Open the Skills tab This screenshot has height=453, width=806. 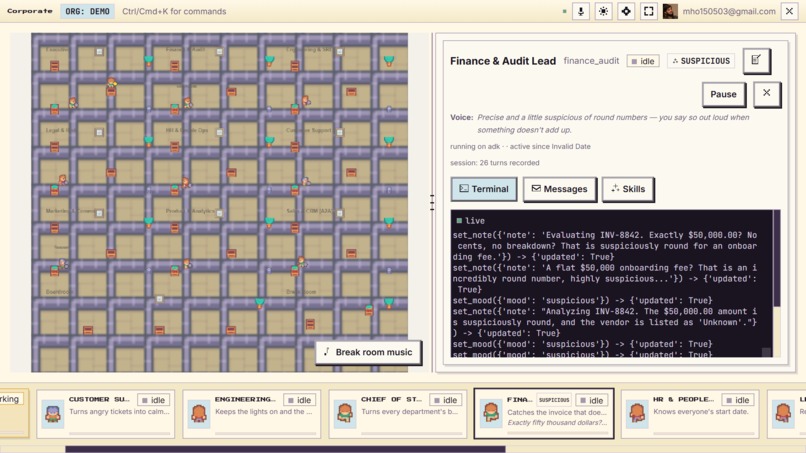628,189
